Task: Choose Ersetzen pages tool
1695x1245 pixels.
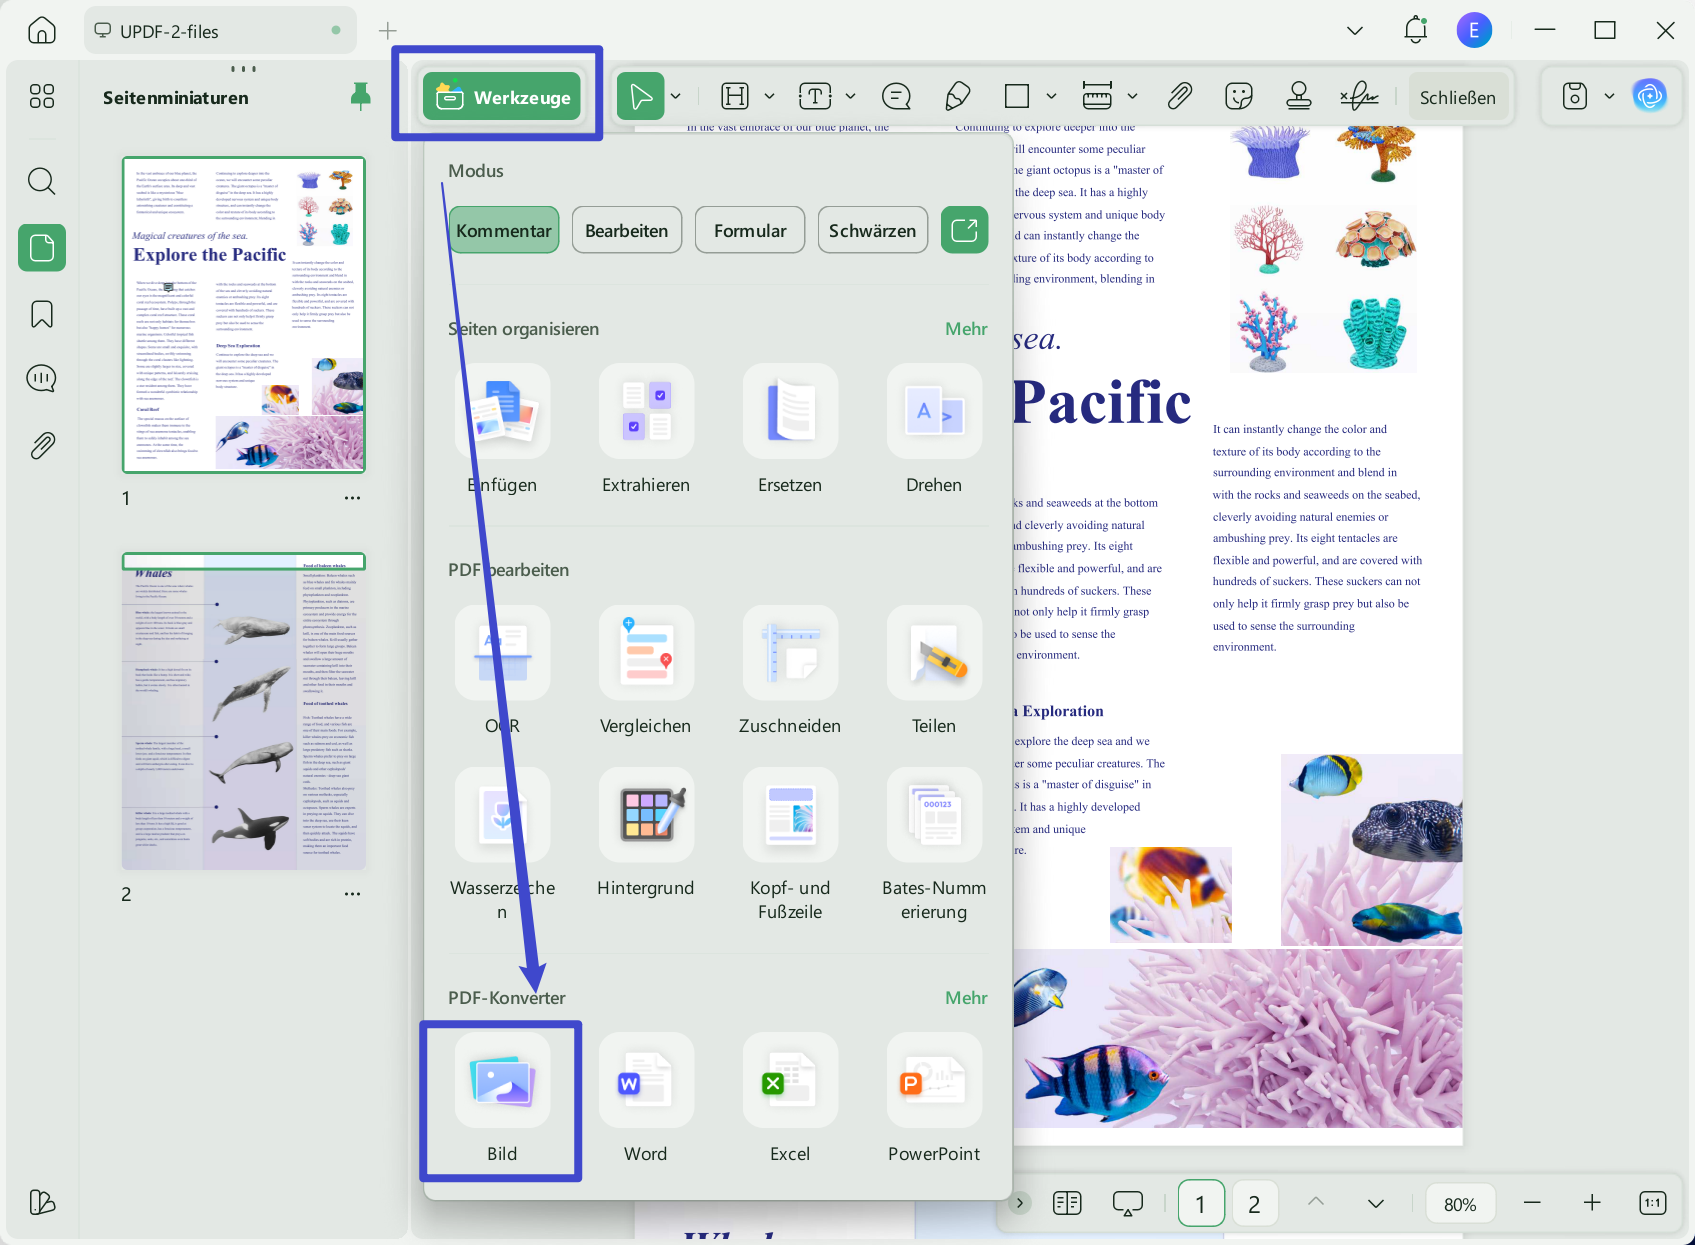Action: (790, 430)
